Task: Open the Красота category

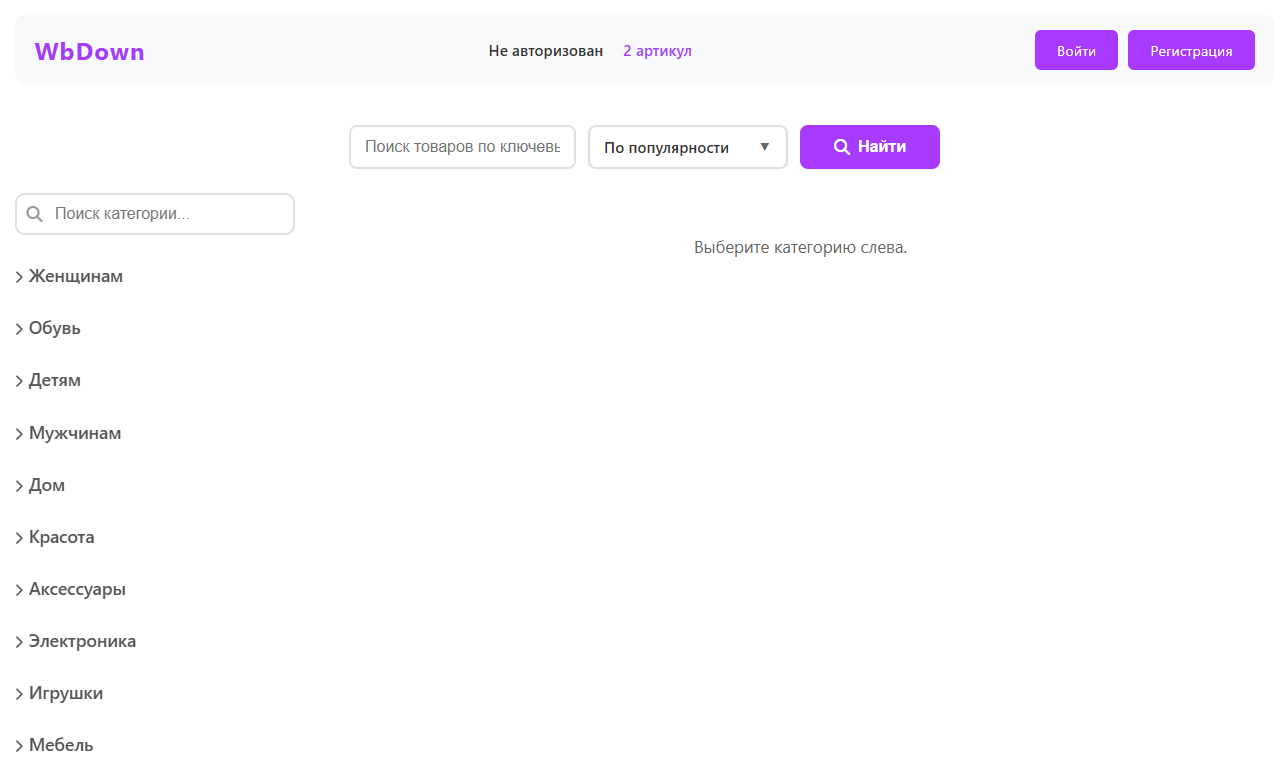Action: pyautogui.click(x=61, y=537)
